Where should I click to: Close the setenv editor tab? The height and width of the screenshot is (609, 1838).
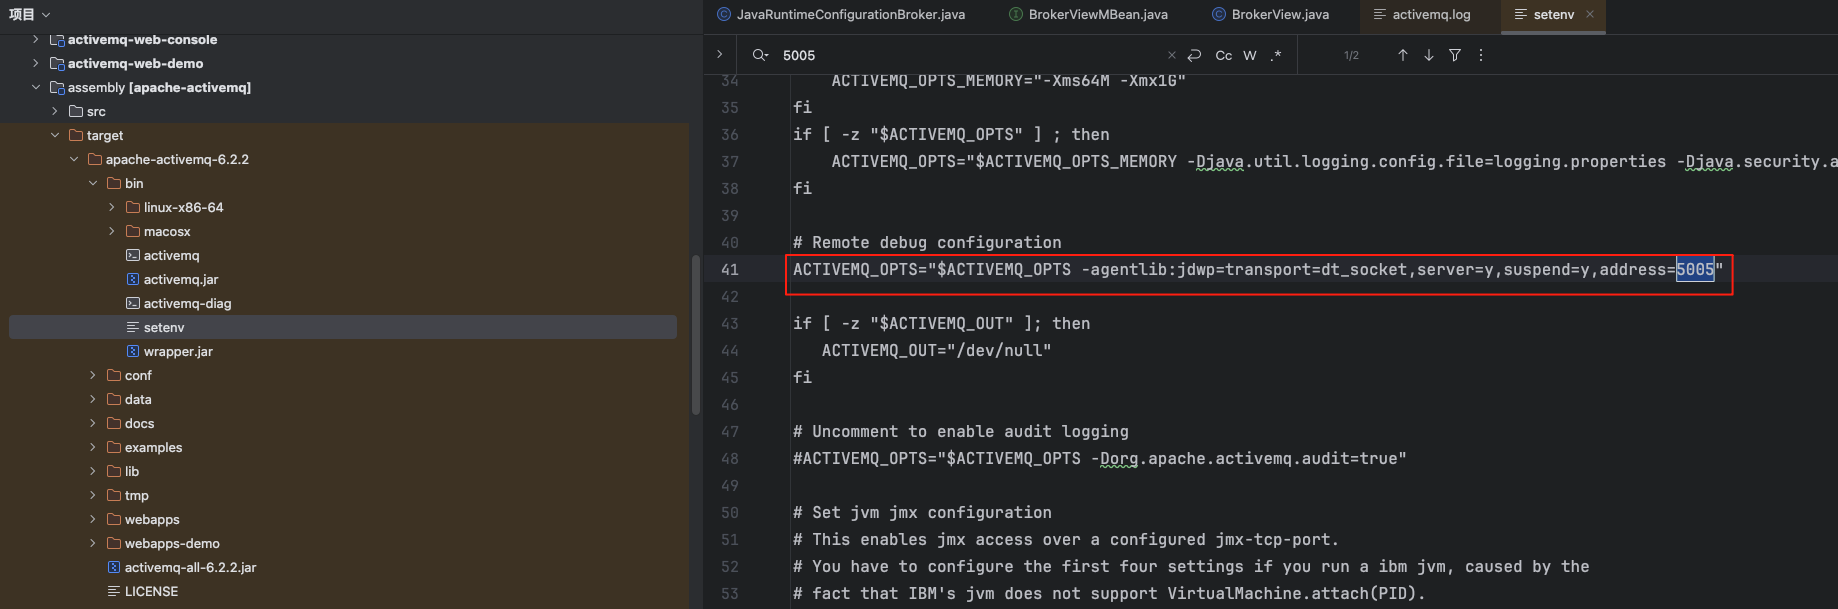click(1590, 14)
